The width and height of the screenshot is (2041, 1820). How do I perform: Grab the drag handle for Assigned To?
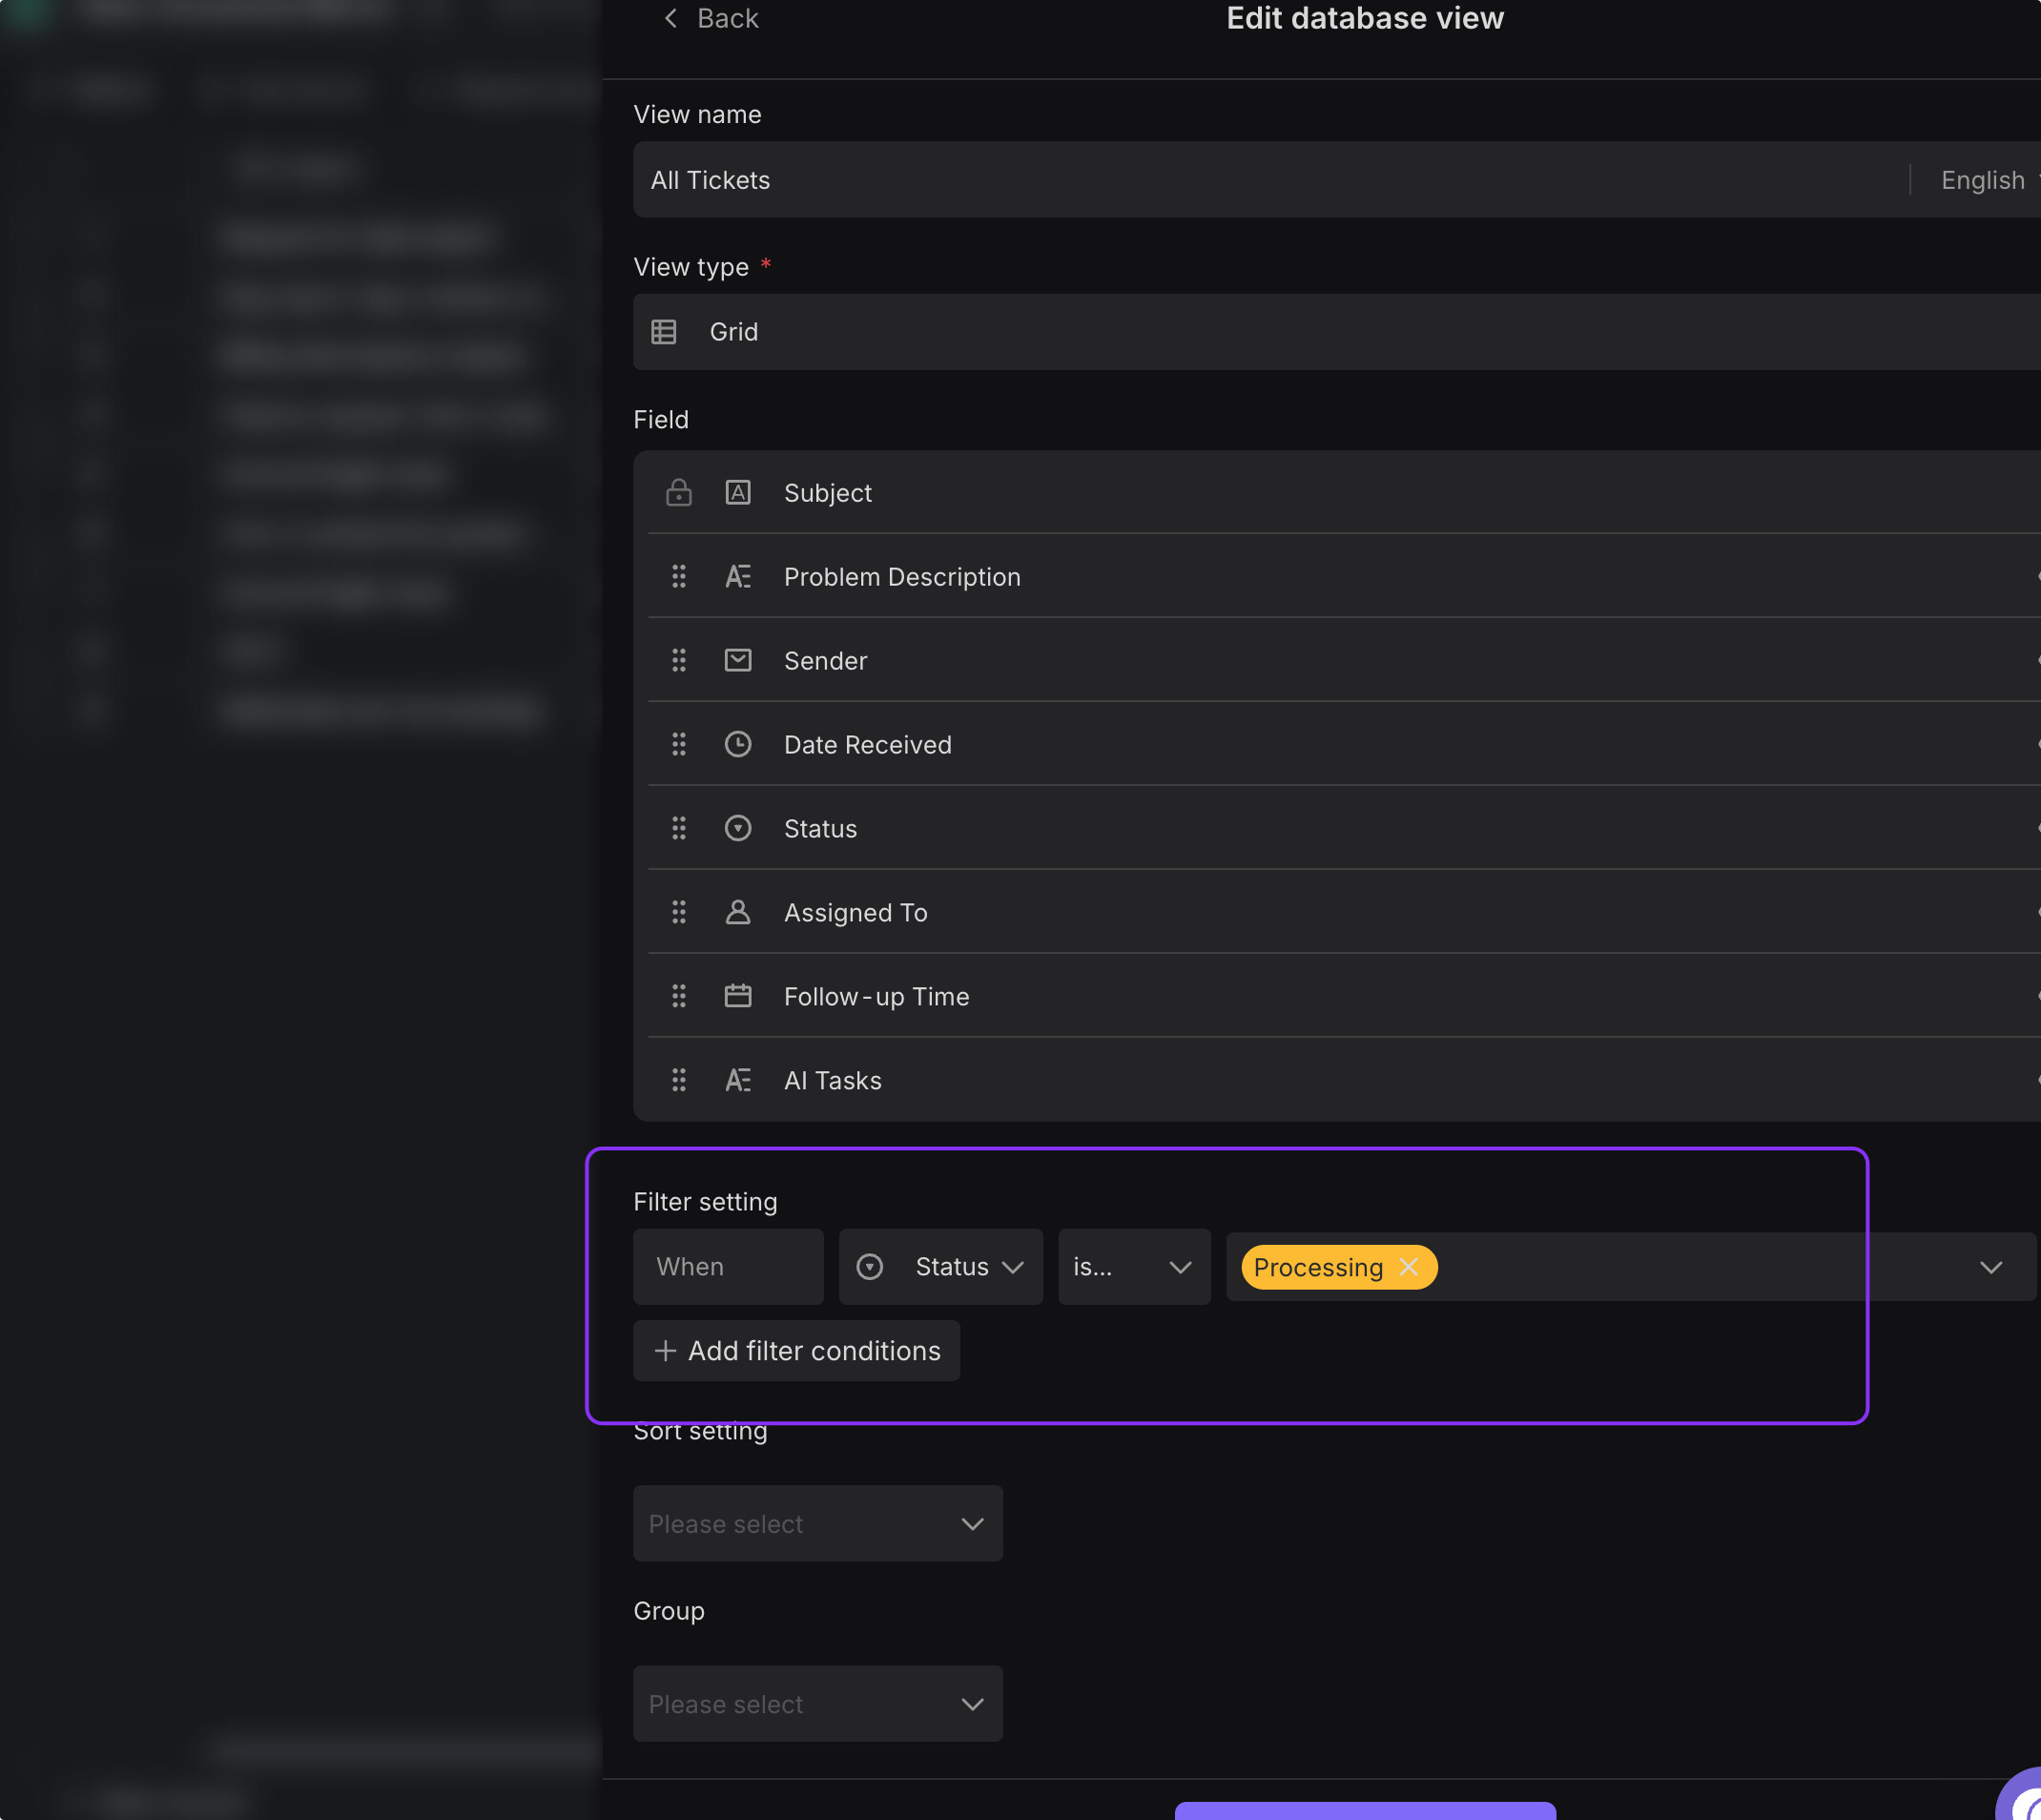pyautogui.click(x=679, y=913)
